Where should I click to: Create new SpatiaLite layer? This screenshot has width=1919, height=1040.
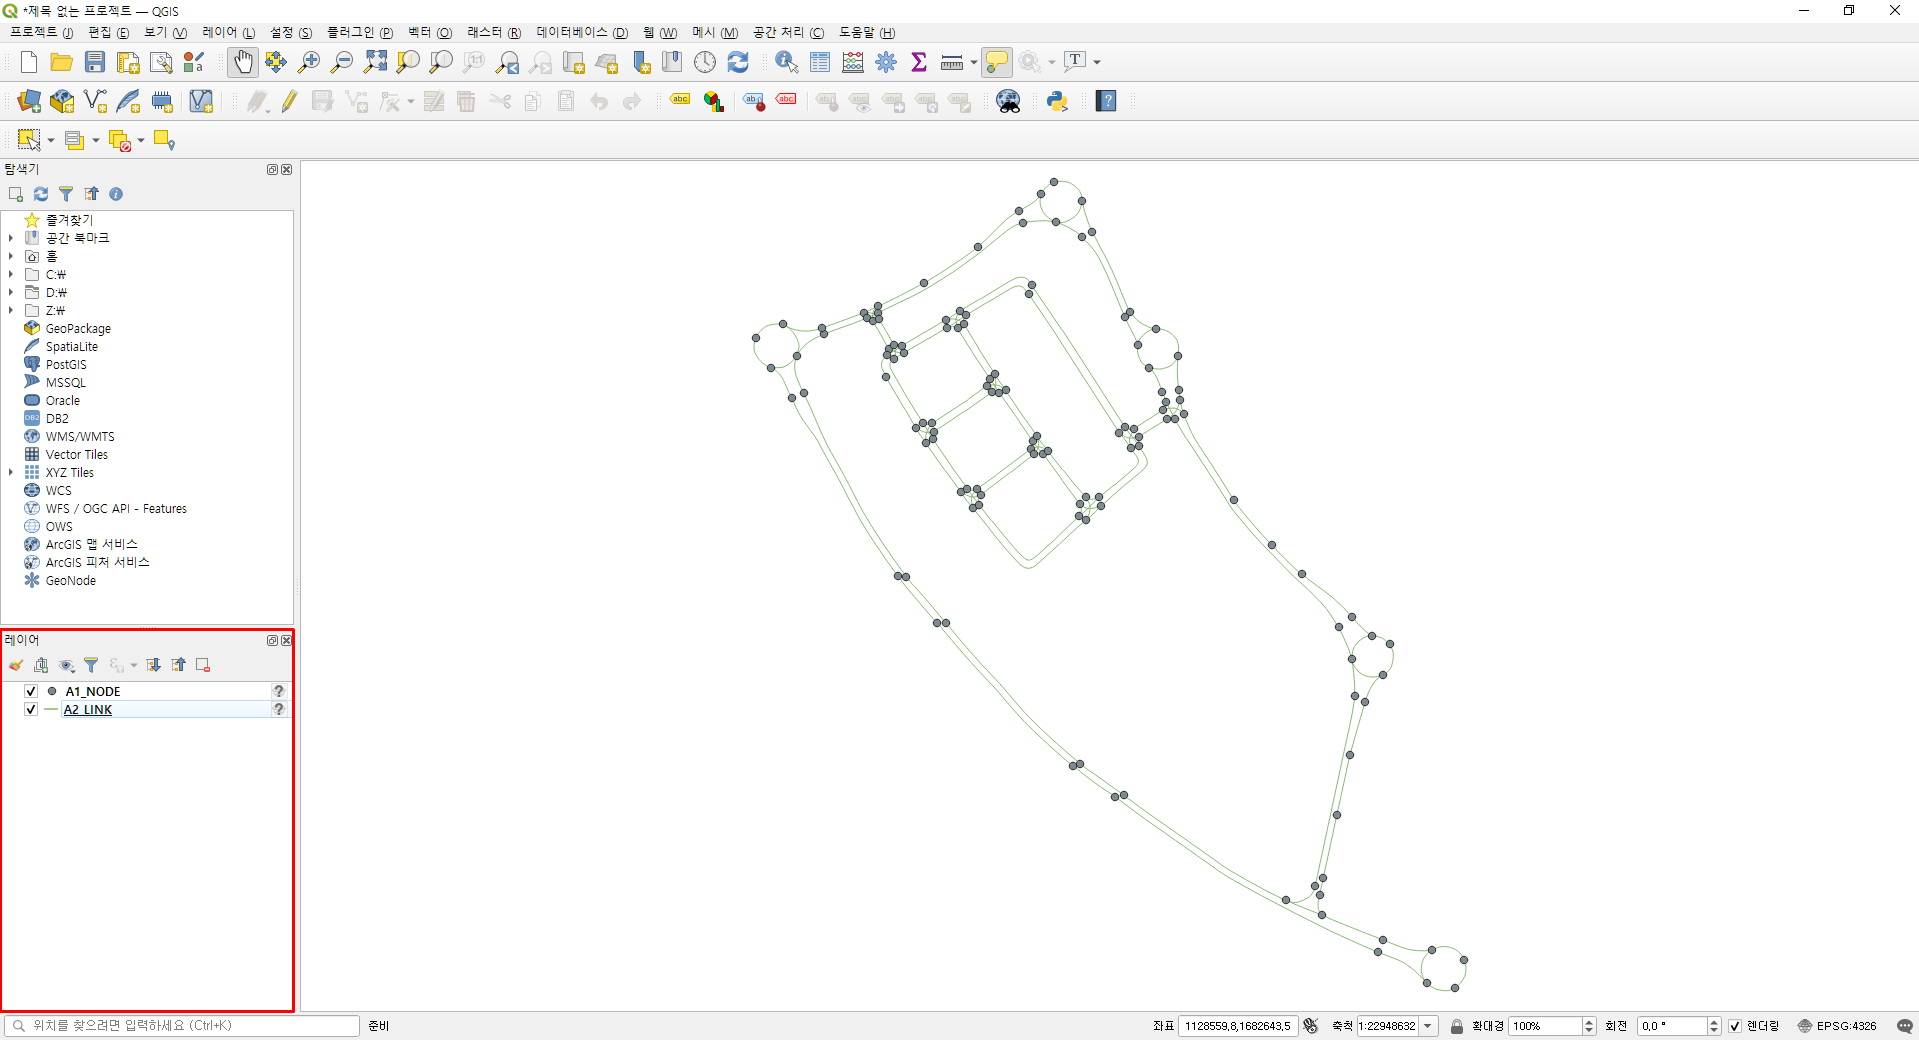pos(128,101)
